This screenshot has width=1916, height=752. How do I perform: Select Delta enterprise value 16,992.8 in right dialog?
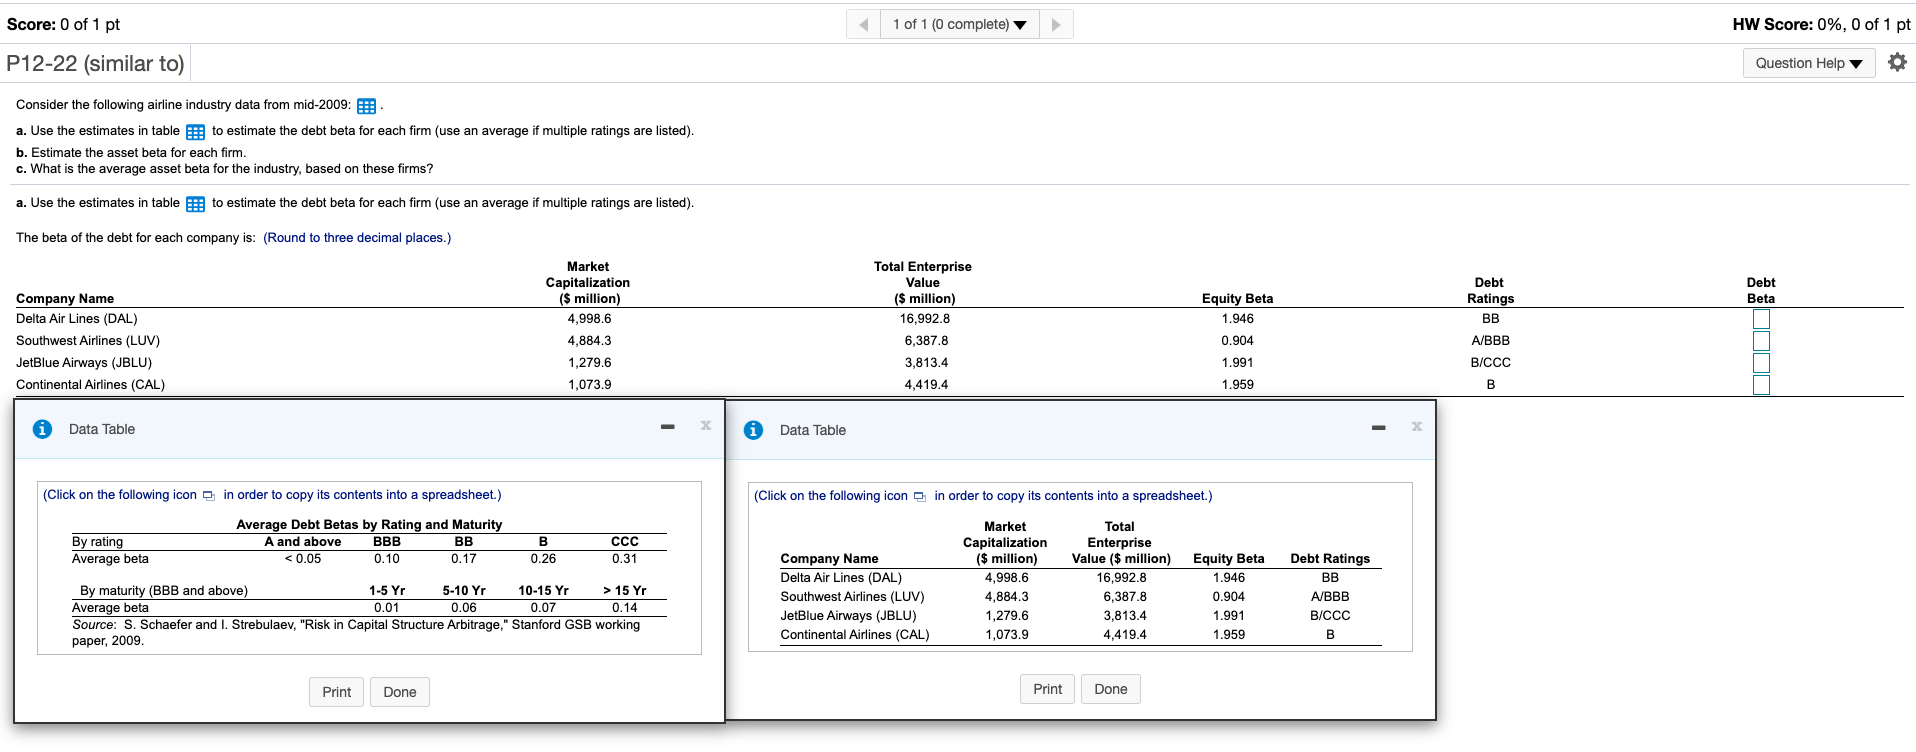pyautogui.click(x=1121, y=578)
